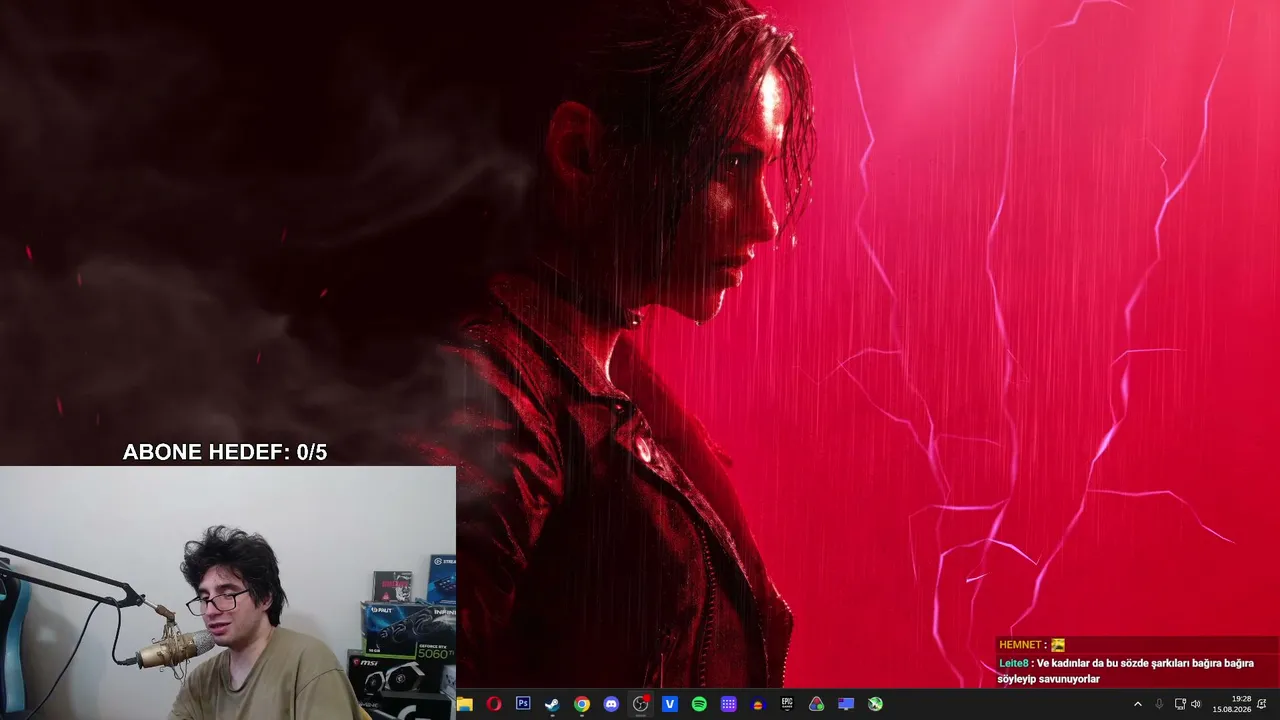1280x720 pixels.
Task: Switch to OBS Studio on the taskbar
Action: pos(641,704)
